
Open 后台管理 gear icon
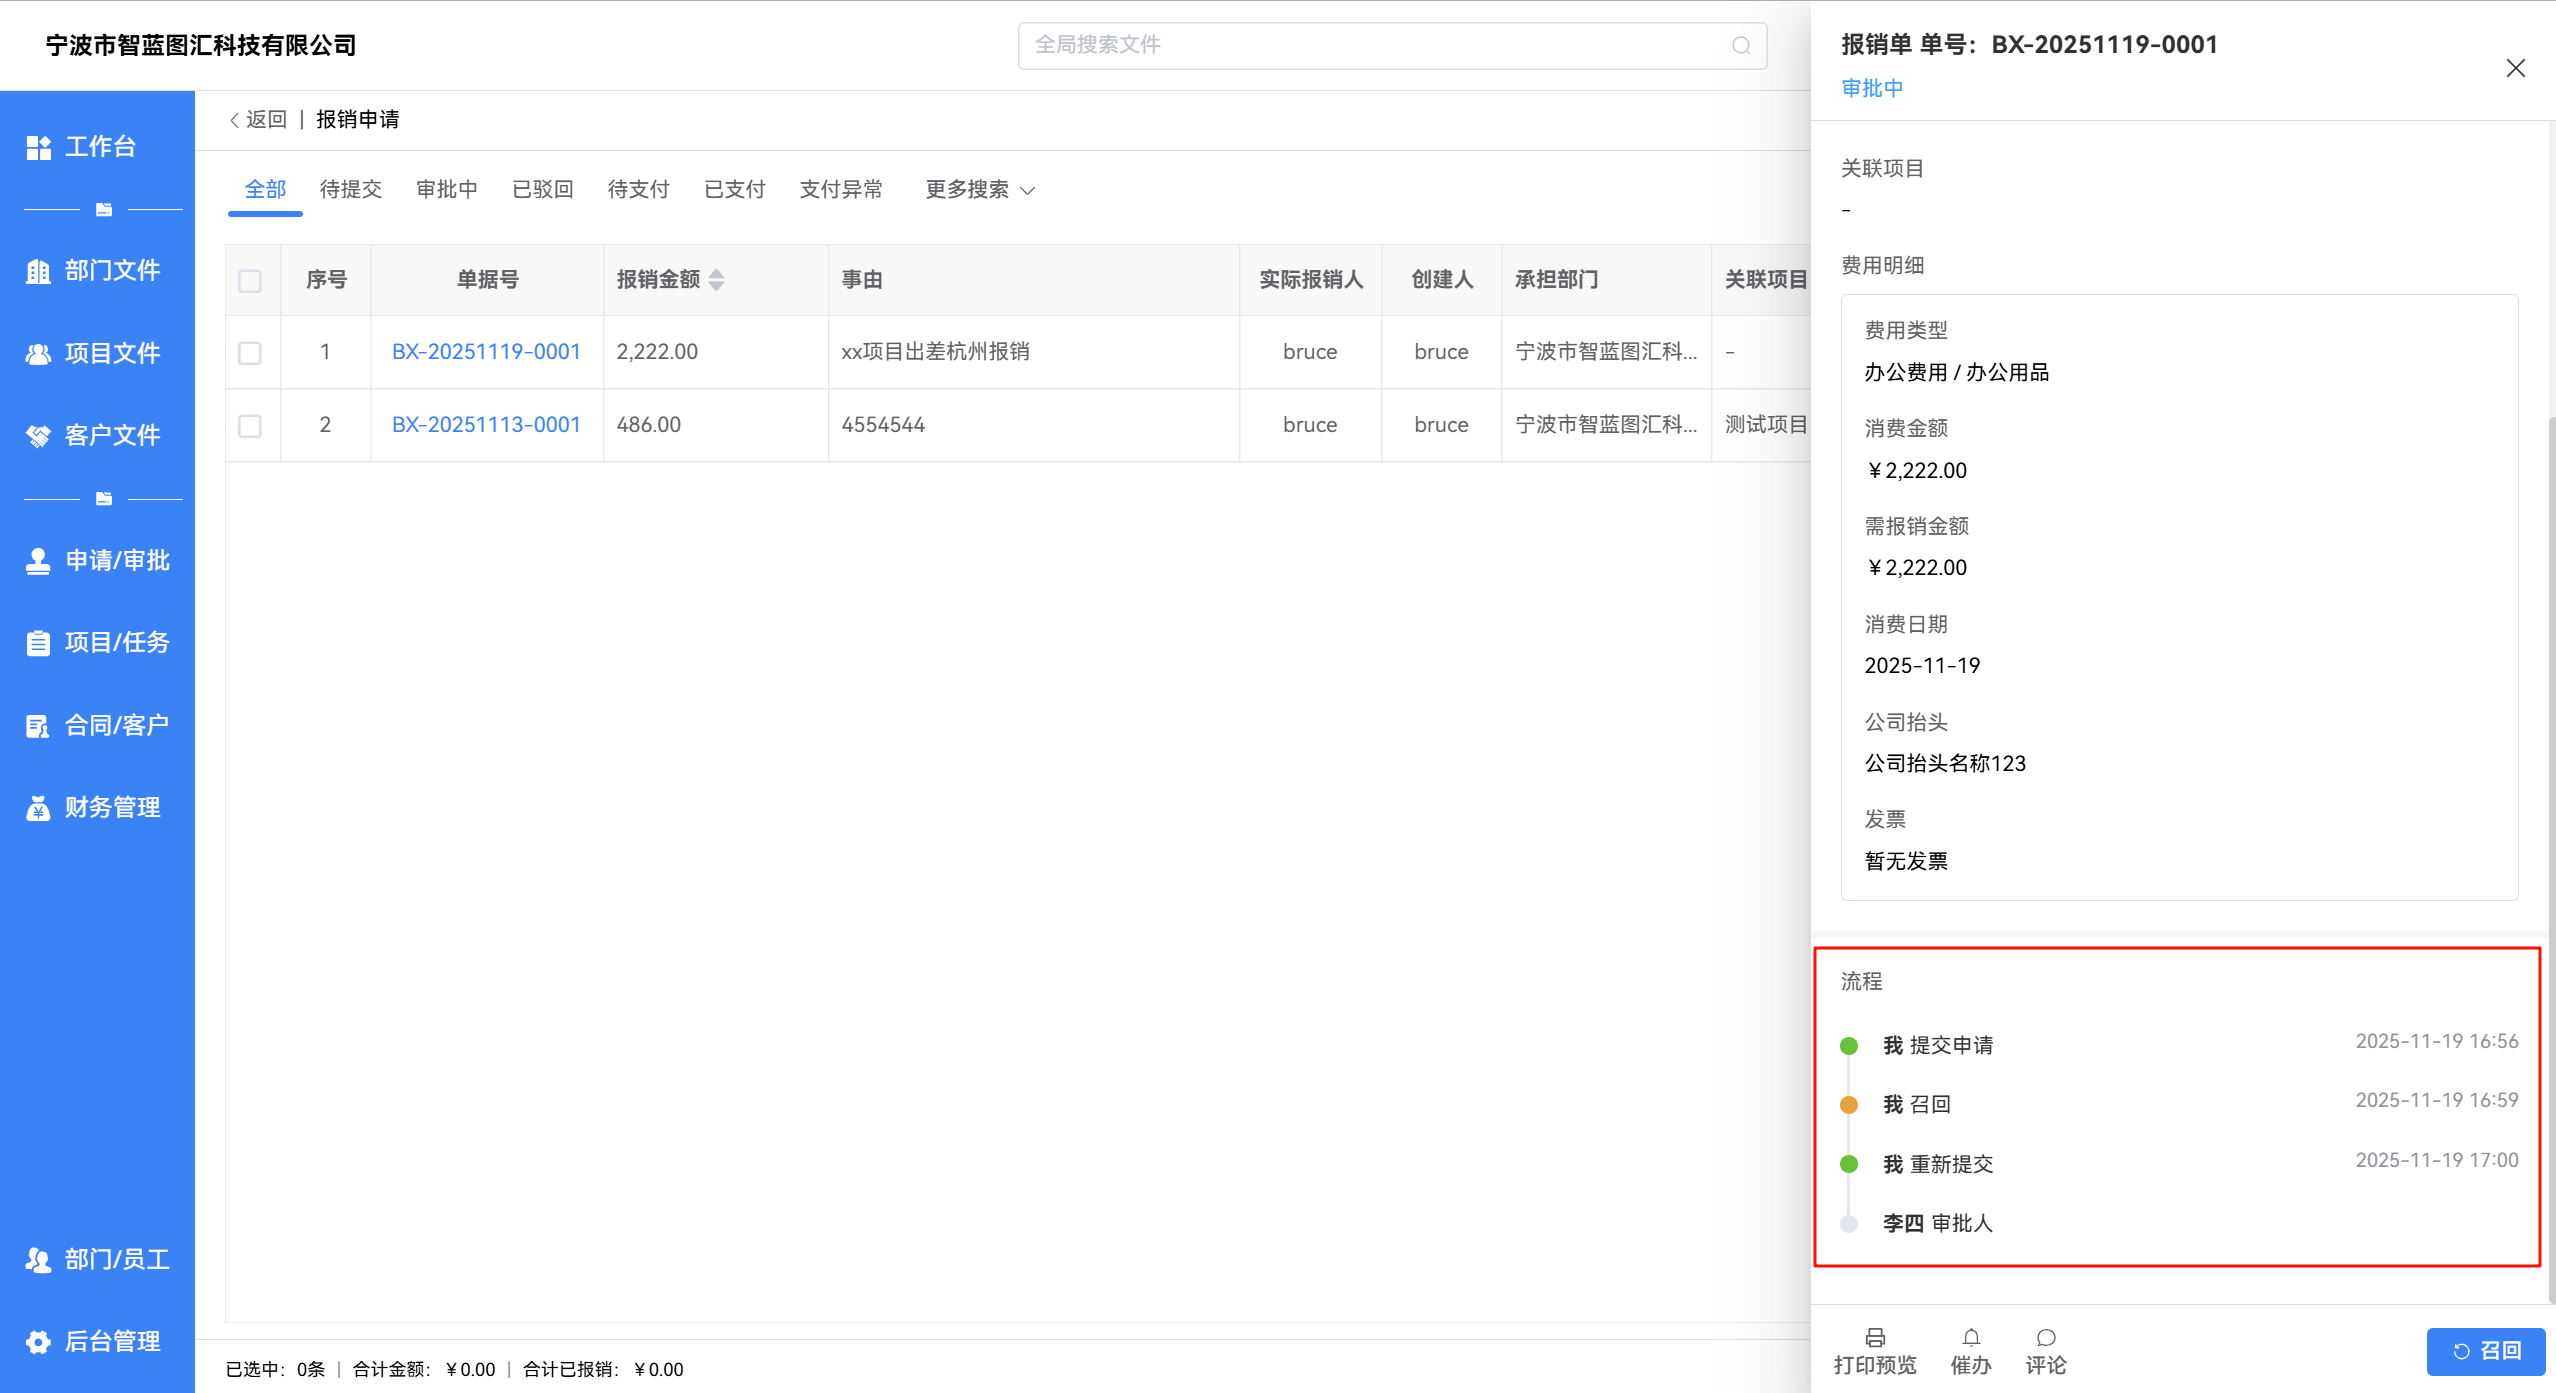(x=38, y=1342)
